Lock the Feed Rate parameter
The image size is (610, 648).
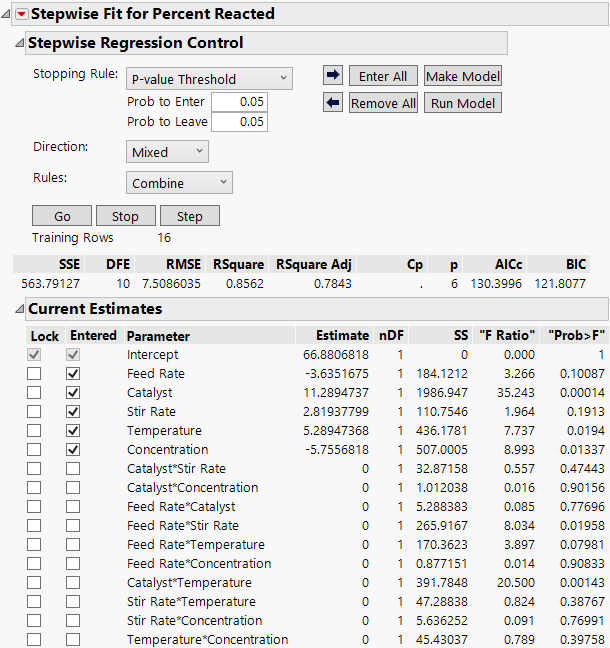(34, 374)
